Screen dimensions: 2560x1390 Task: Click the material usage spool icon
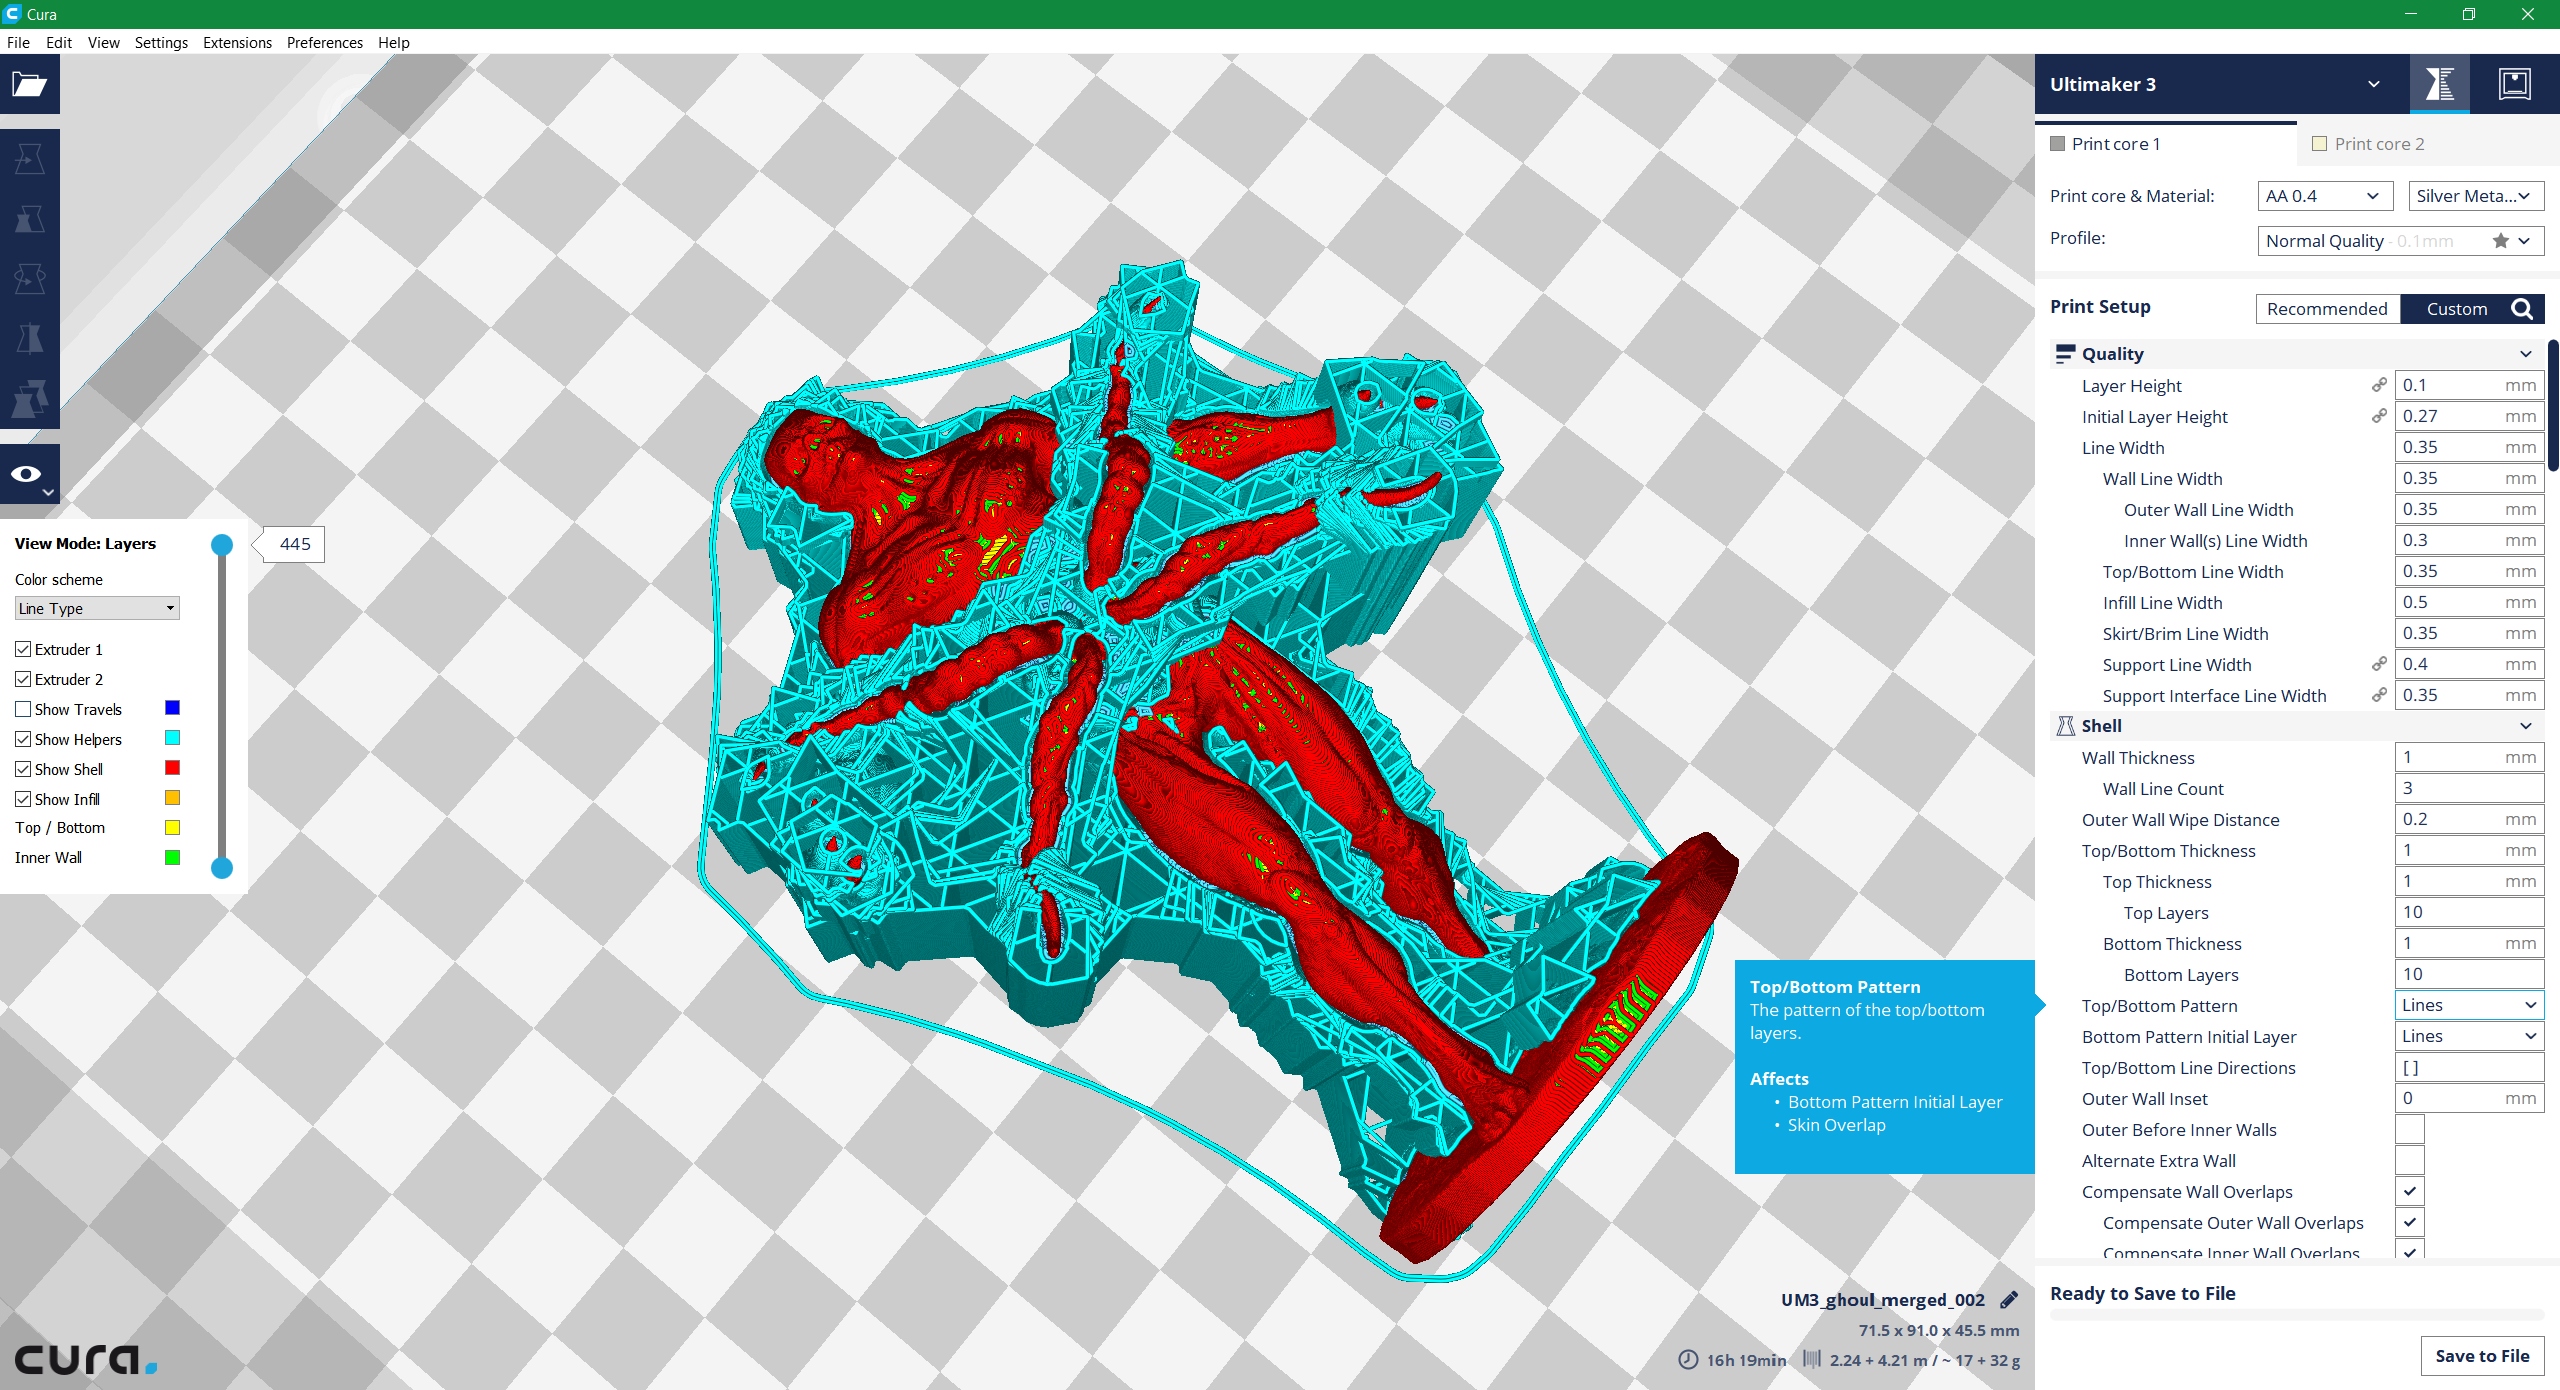[x=1812, y=1360]
